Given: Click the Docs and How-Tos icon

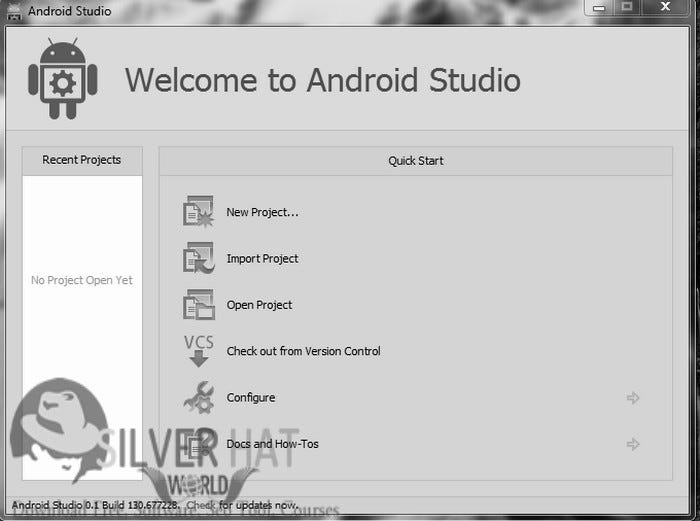Looking at the screenshot, I should [x=199, y=444].
